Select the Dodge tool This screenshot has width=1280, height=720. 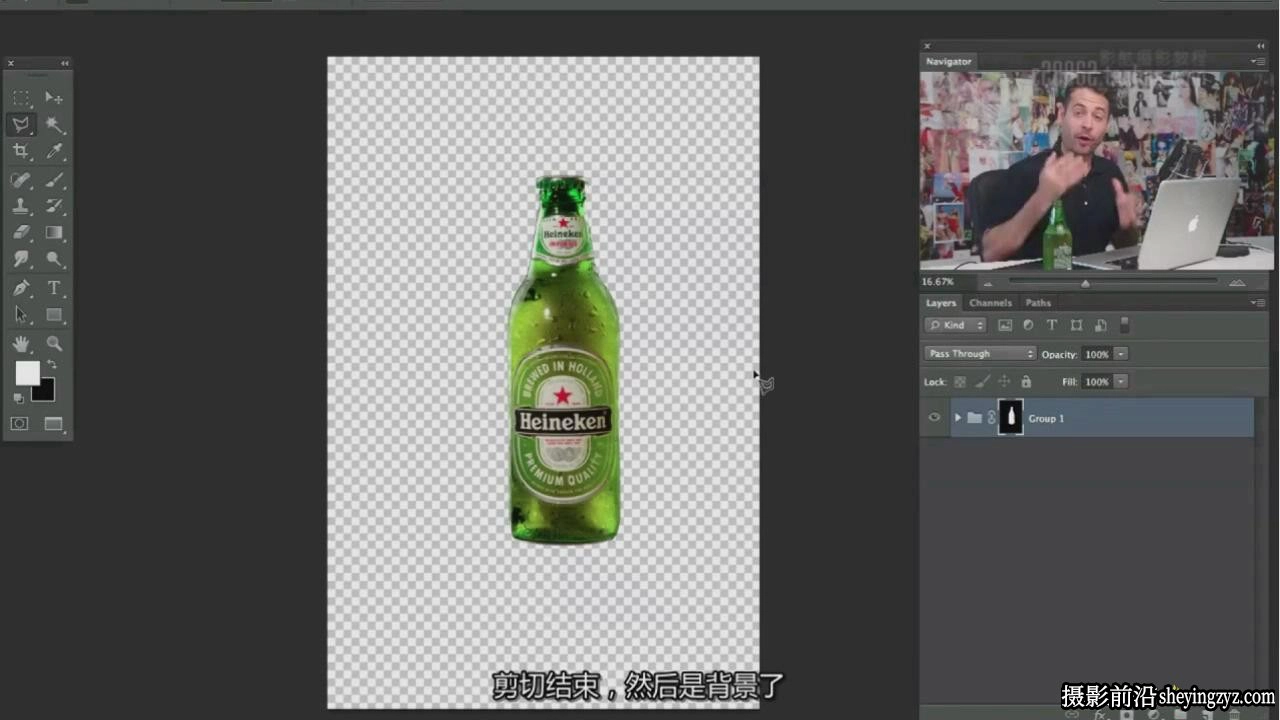(54, 259)
